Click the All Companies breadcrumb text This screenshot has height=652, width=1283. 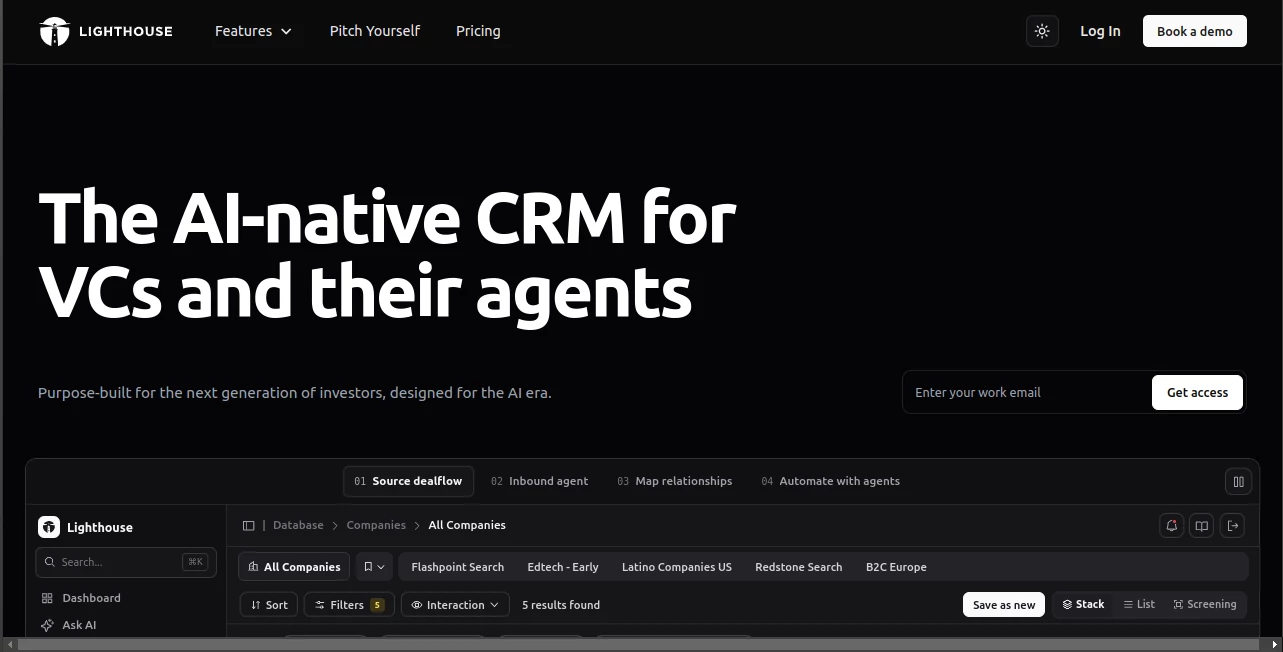(x=467, y=525)
